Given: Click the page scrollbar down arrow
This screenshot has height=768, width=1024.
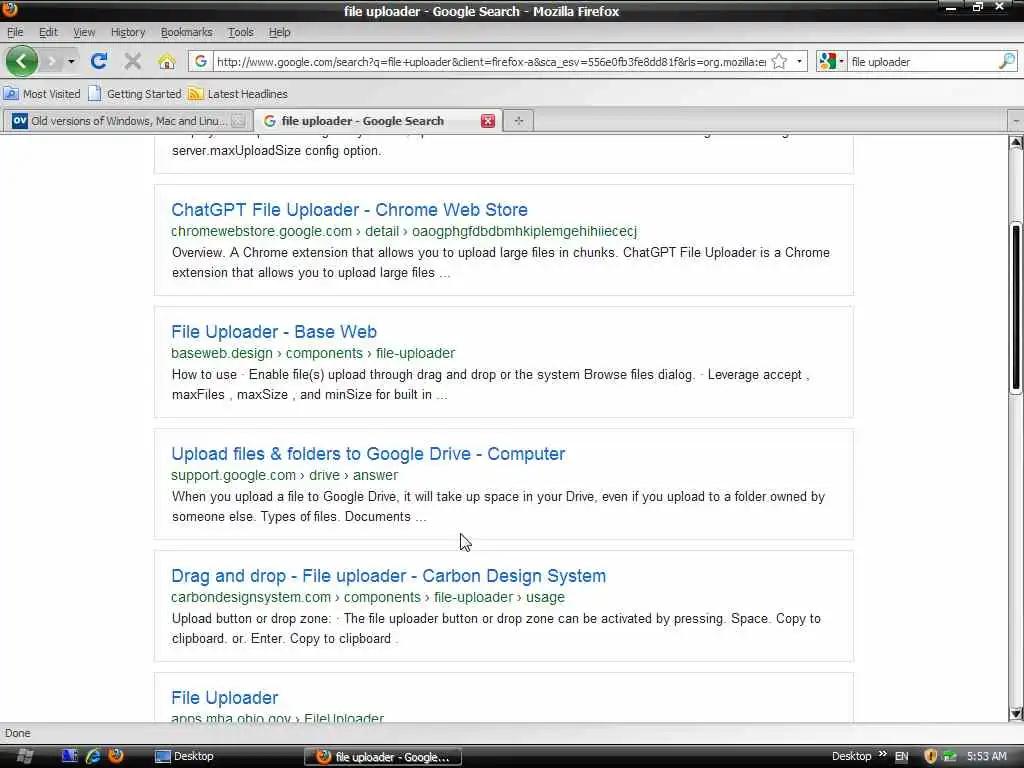Looking at the screenshot, I should 1016,714.
